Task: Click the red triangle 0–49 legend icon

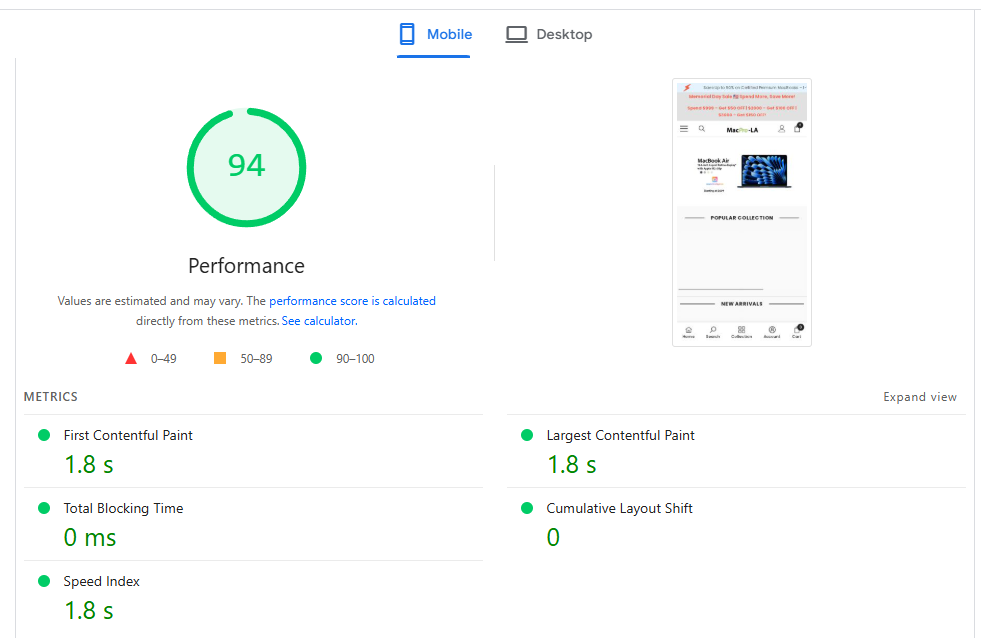Action: tap(131, 359)
